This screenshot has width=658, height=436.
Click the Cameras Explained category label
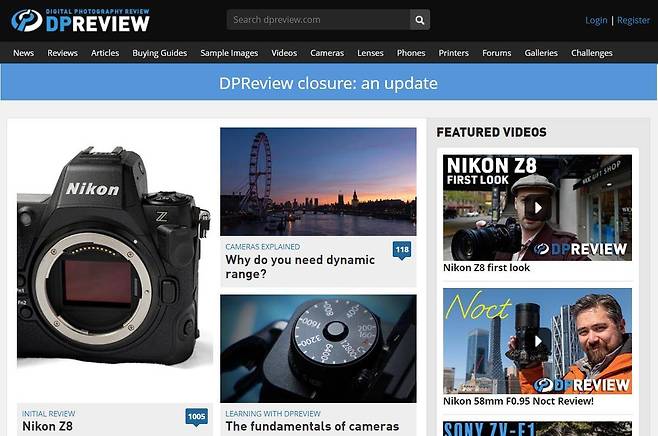tap(263, 247)
